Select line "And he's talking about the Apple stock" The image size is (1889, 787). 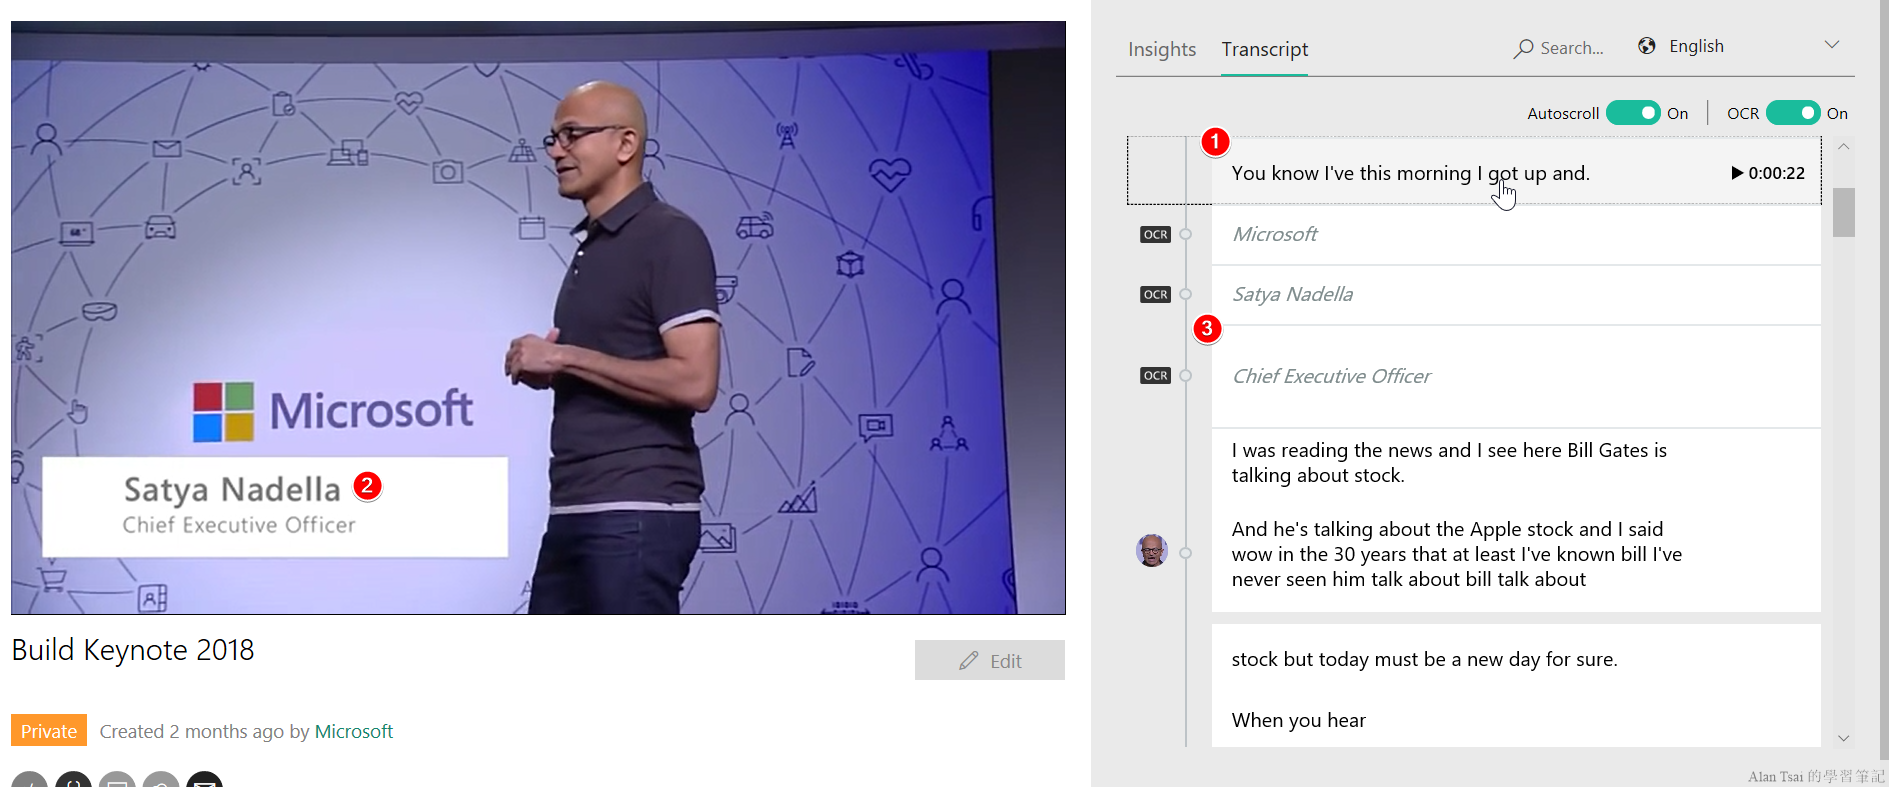[1457, 554]
